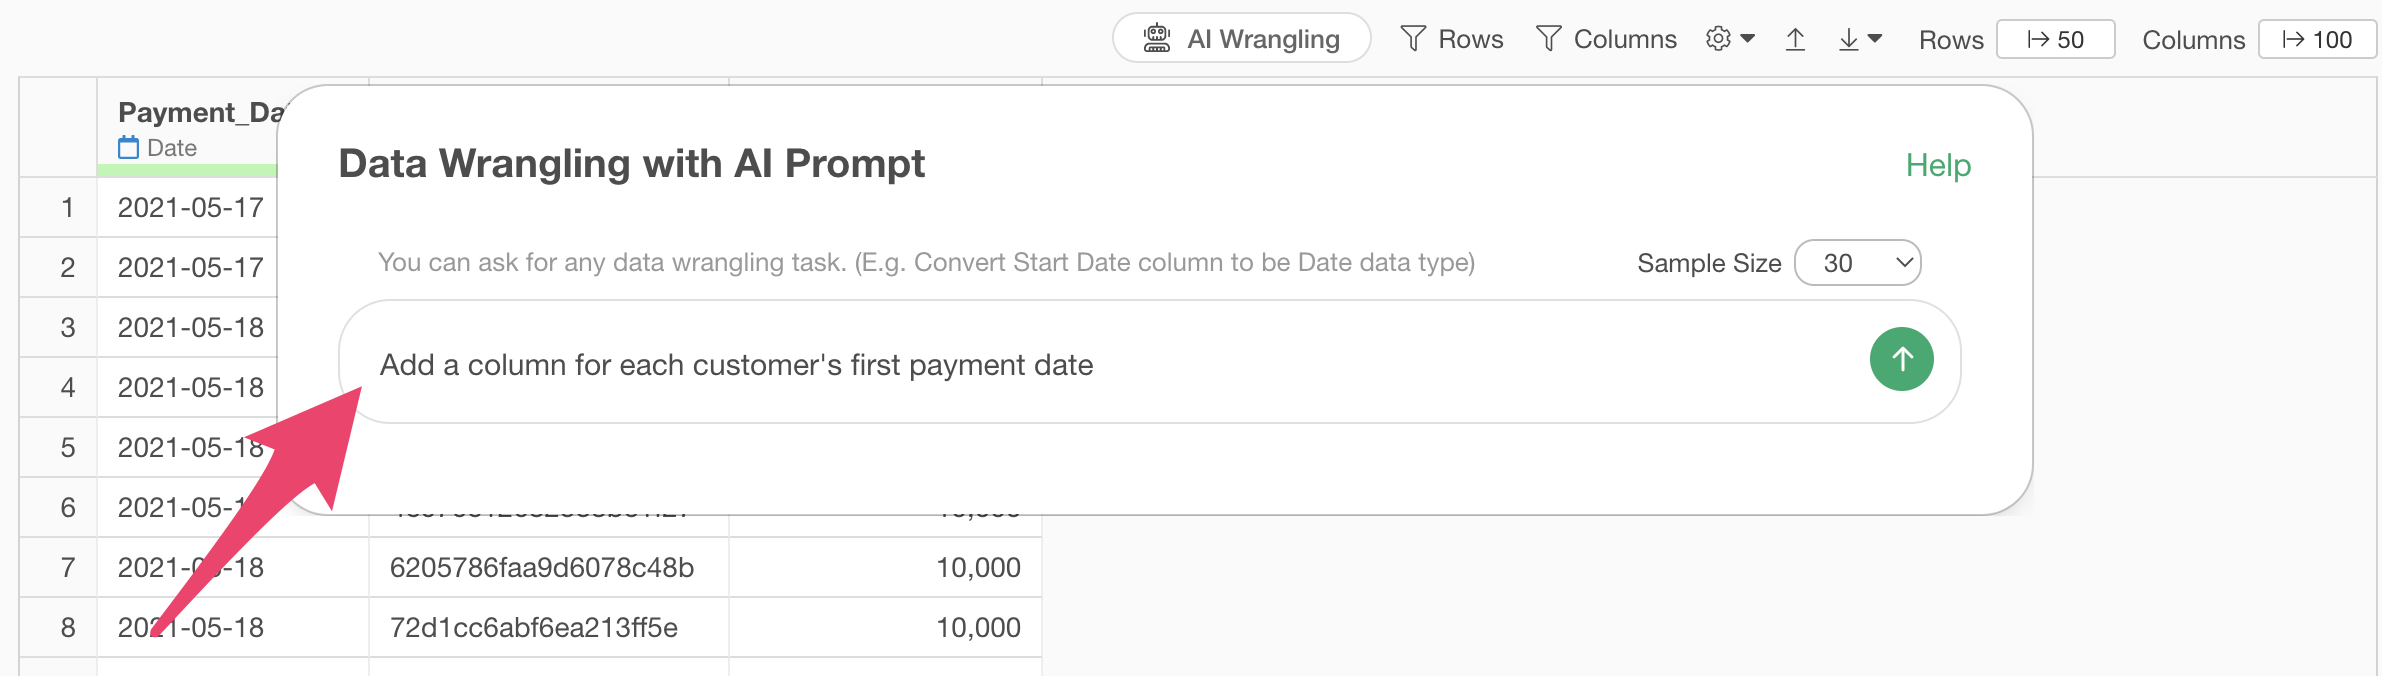Expand the download options arrow
The height and width of the screenshot is (686, 2382).
tap(1875, 39)
